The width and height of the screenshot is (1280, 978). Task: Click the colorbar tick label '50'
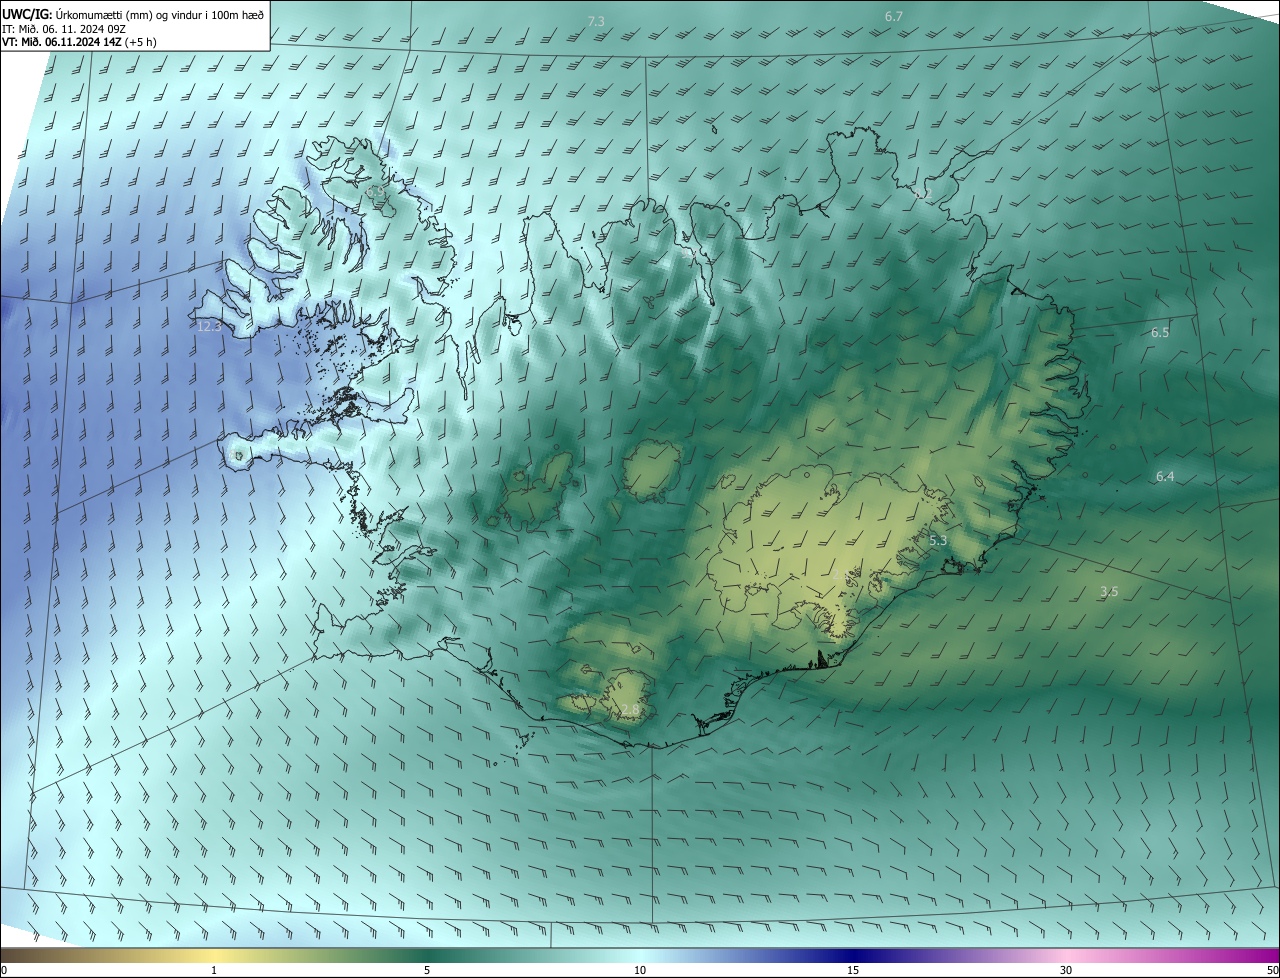(x=1272, y=970)
